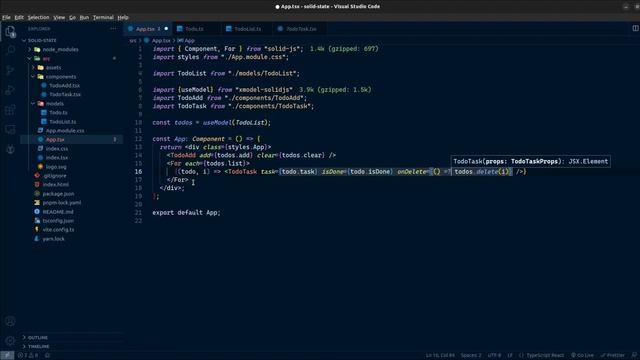Image resolution: width=640 pixels, height=360 pixels.
Task: Open the Run and Debug view
Action: point(10,90)
